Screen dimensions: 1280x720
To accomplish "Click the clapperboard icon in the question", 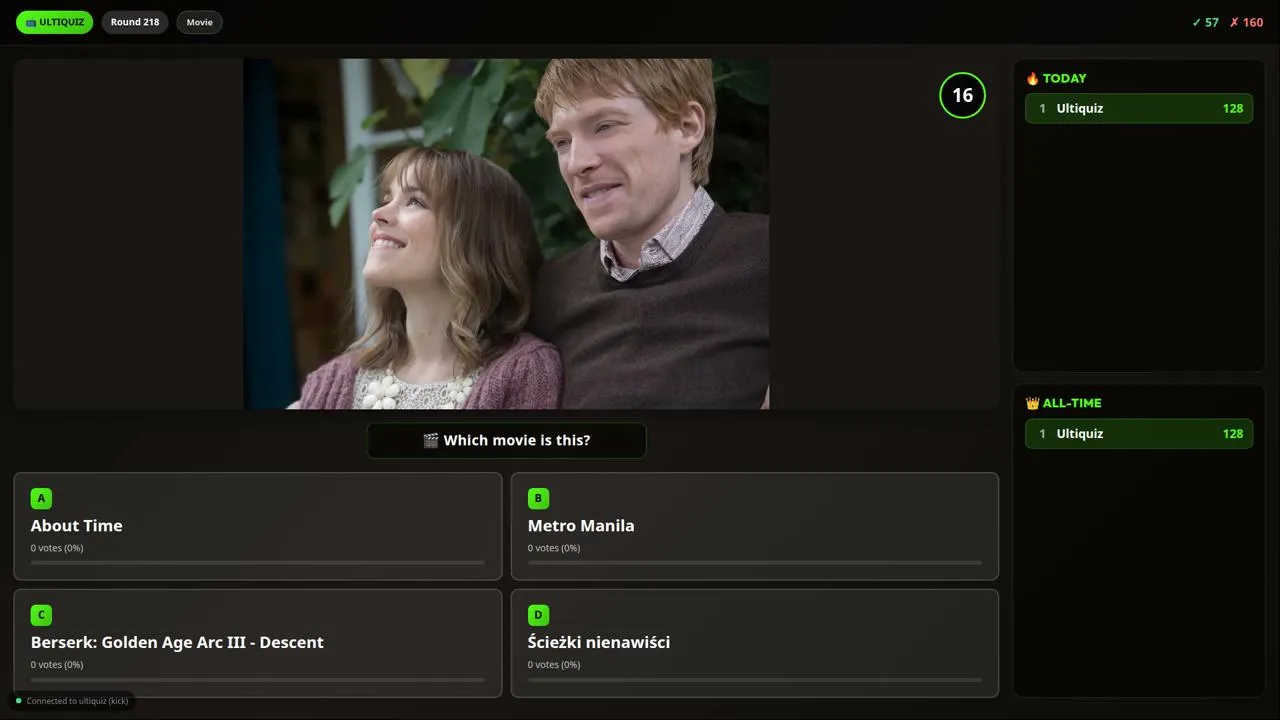I will [x=431, y=440].
